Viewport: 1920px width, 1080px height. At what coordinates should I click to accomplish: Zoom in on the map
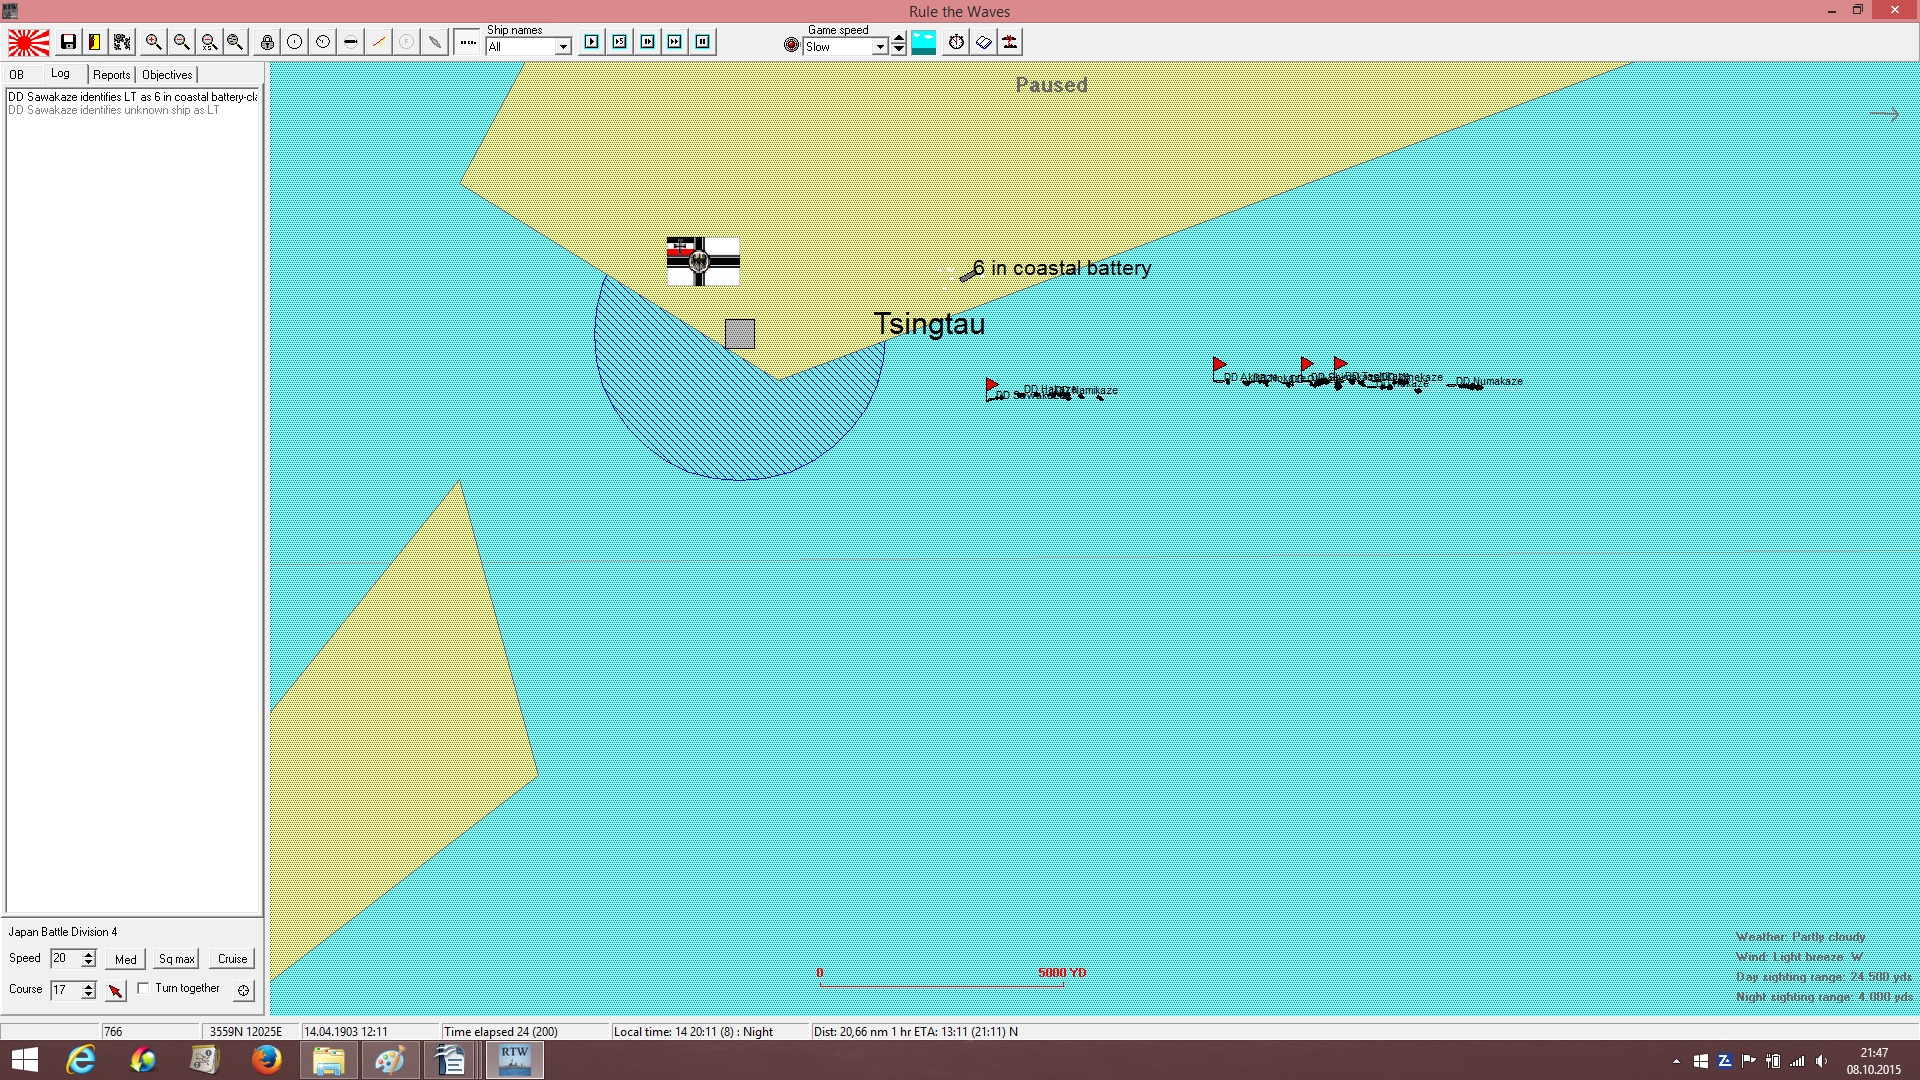[x=153, y=42]
